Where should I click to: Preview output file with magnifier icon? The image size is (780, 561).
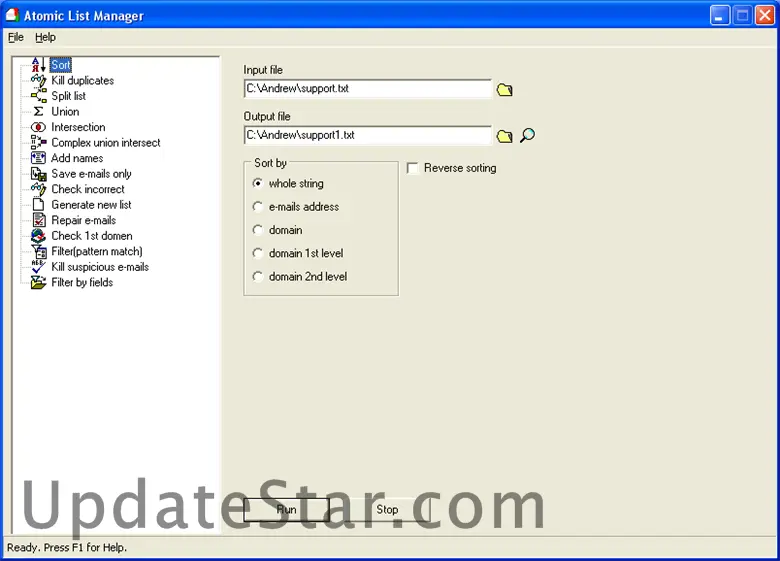tap(527, 135)
